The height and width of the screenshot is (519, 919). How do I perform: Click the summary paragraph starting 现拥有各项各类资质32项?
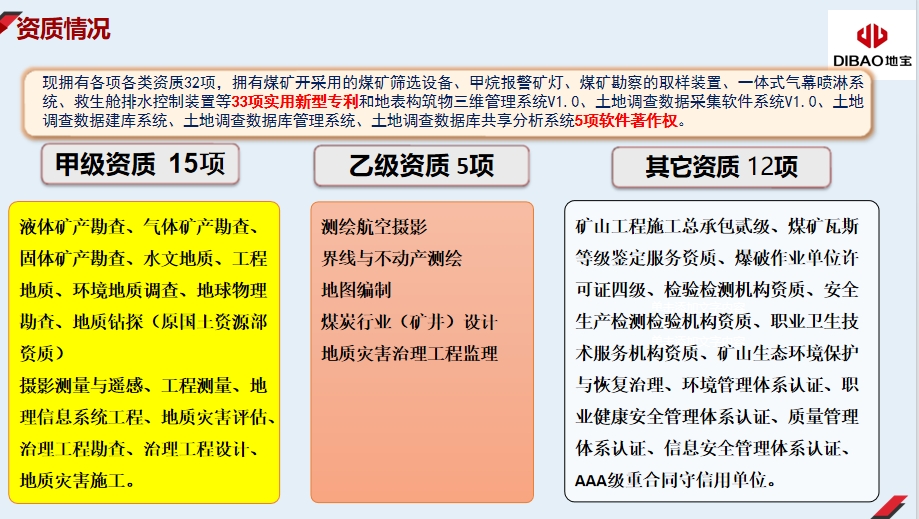[450, 102]
